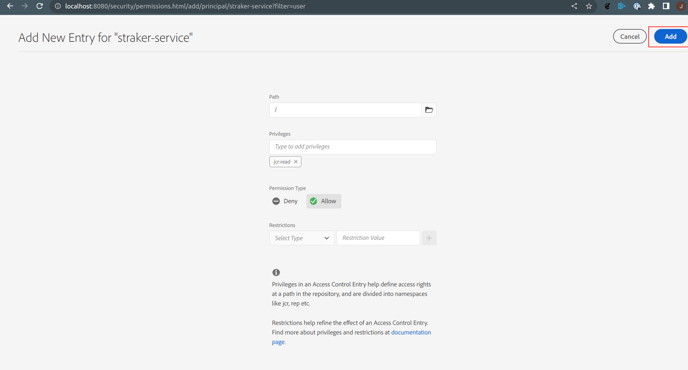This screenshot has width=688, height=370.
Task: Open the documentation page link
Action: pyautogui.click(x=351, y=337)
